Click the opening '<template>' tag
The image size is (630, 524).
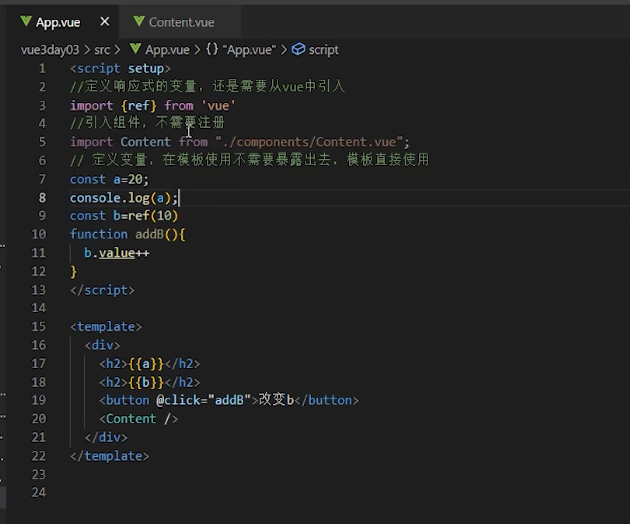coord(106,326)
